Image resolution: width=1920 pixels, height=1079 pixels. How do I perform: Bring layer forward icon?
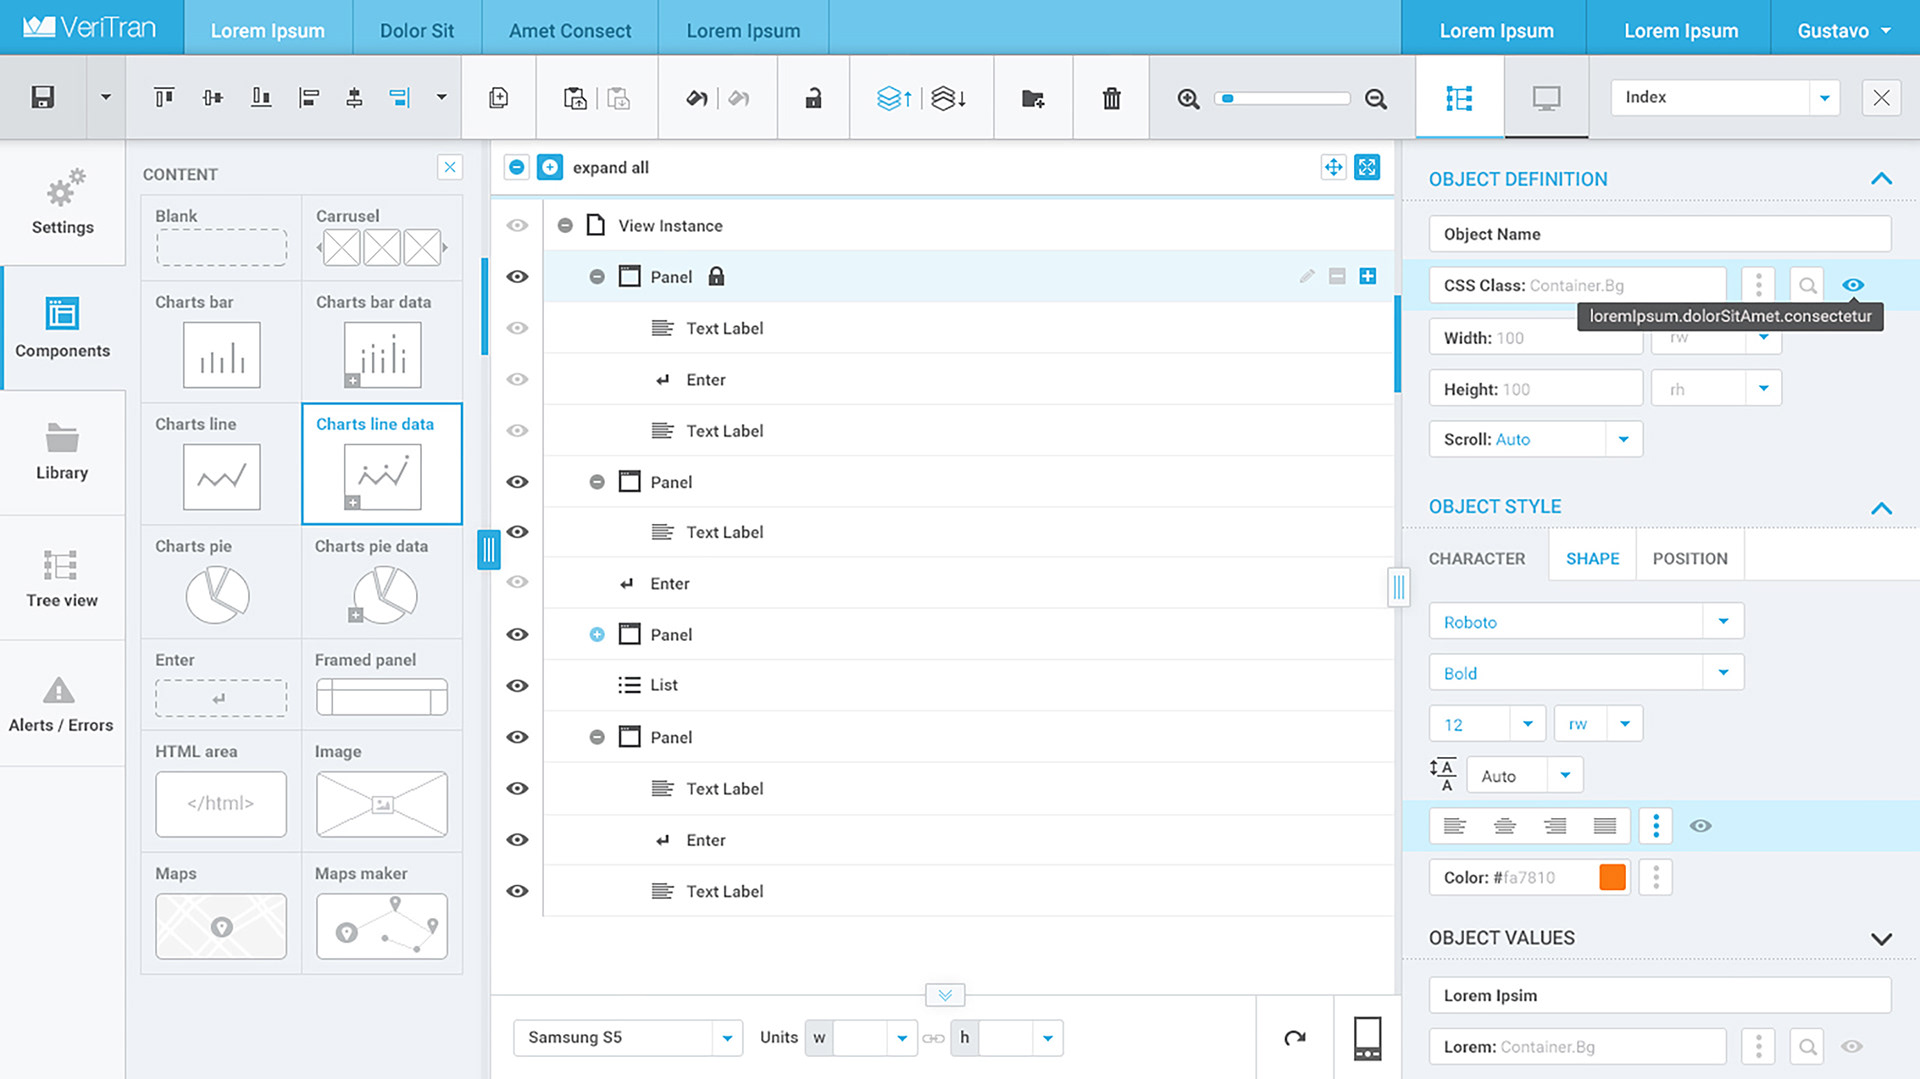(x=894, y=98)
